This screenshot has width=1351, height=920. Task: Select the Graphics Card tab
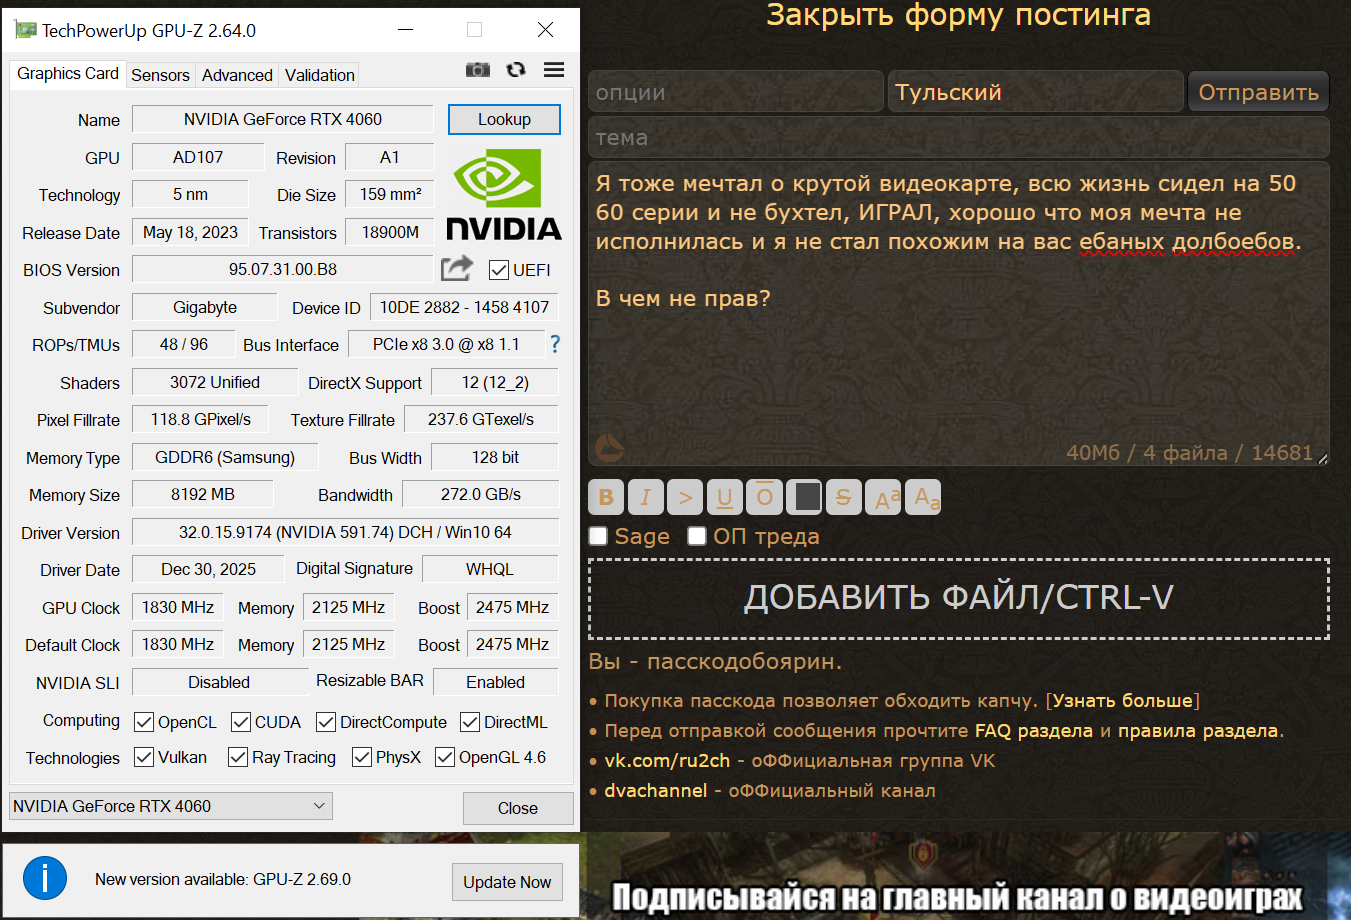[x=68, y=73]
